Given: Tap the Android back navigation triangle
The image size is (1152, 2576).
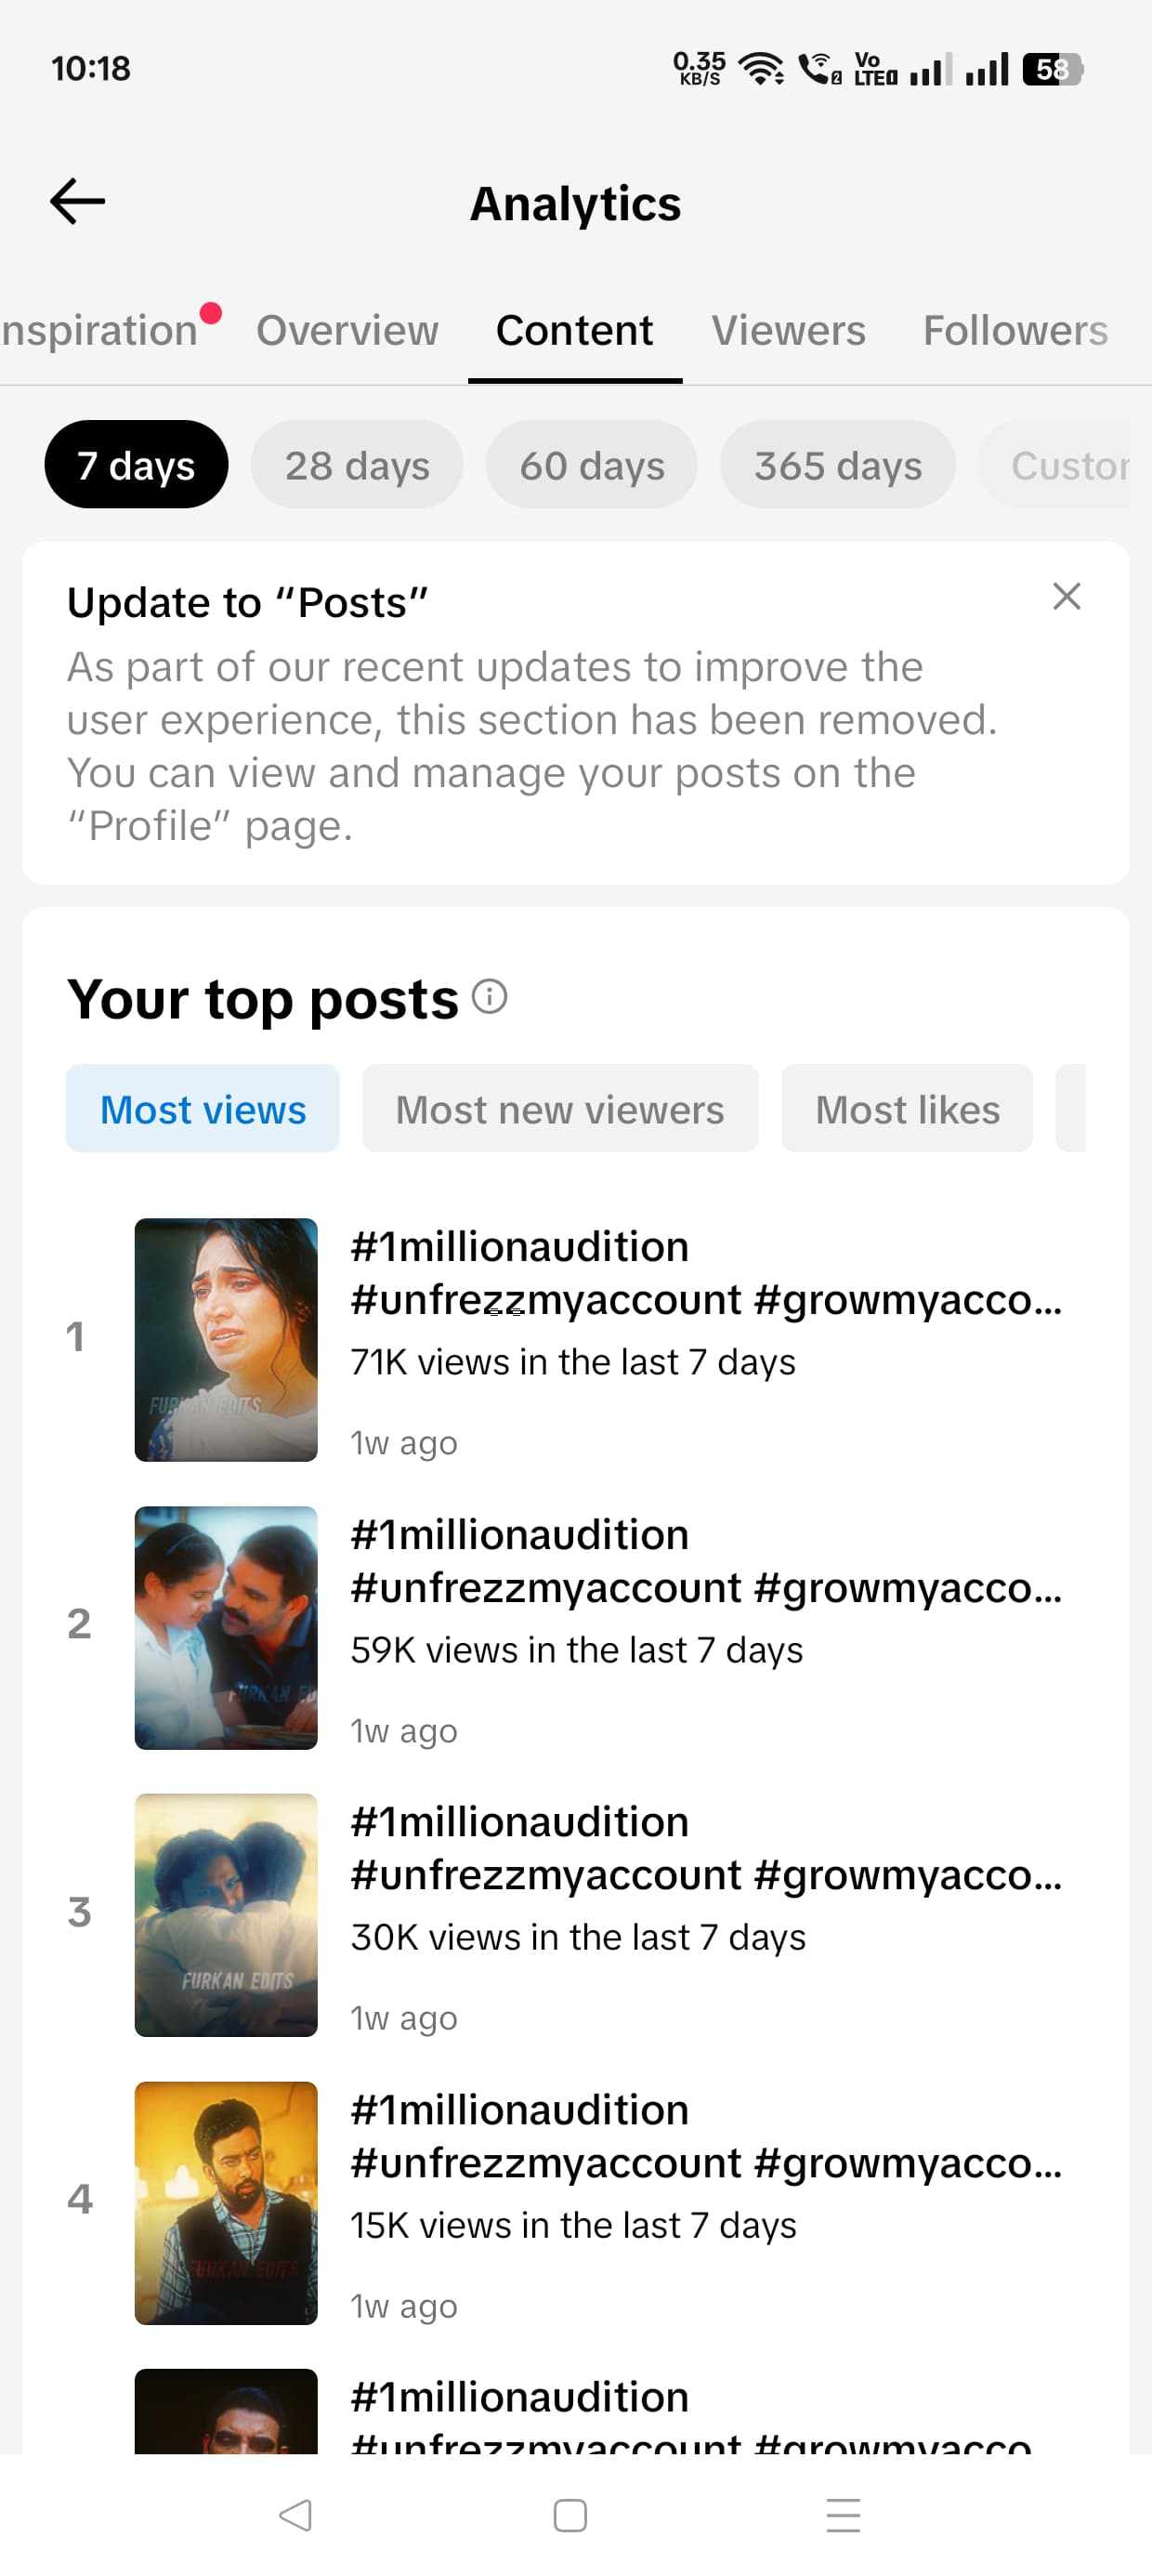Looking at the screenshot, I should coord(295,2515).
